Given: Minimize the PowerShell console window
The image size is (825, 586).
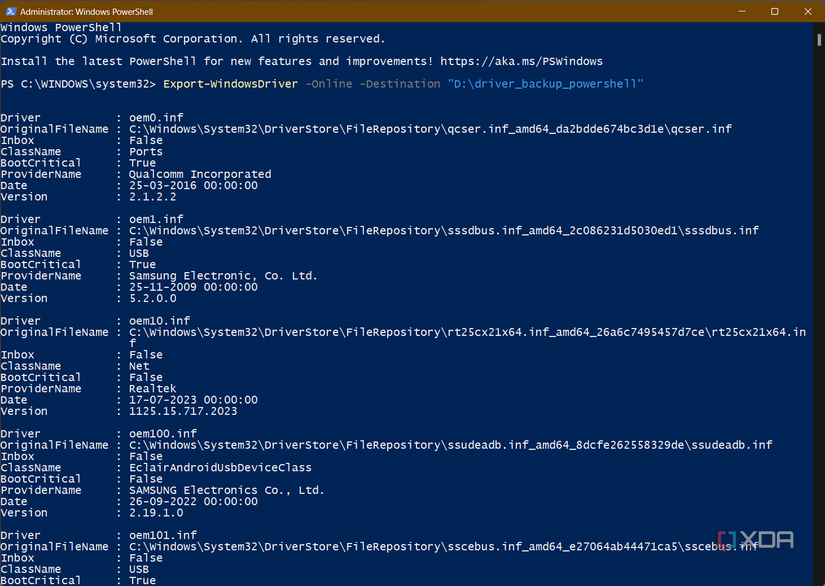Looking at the screenshot, I should tap(740, 11).
